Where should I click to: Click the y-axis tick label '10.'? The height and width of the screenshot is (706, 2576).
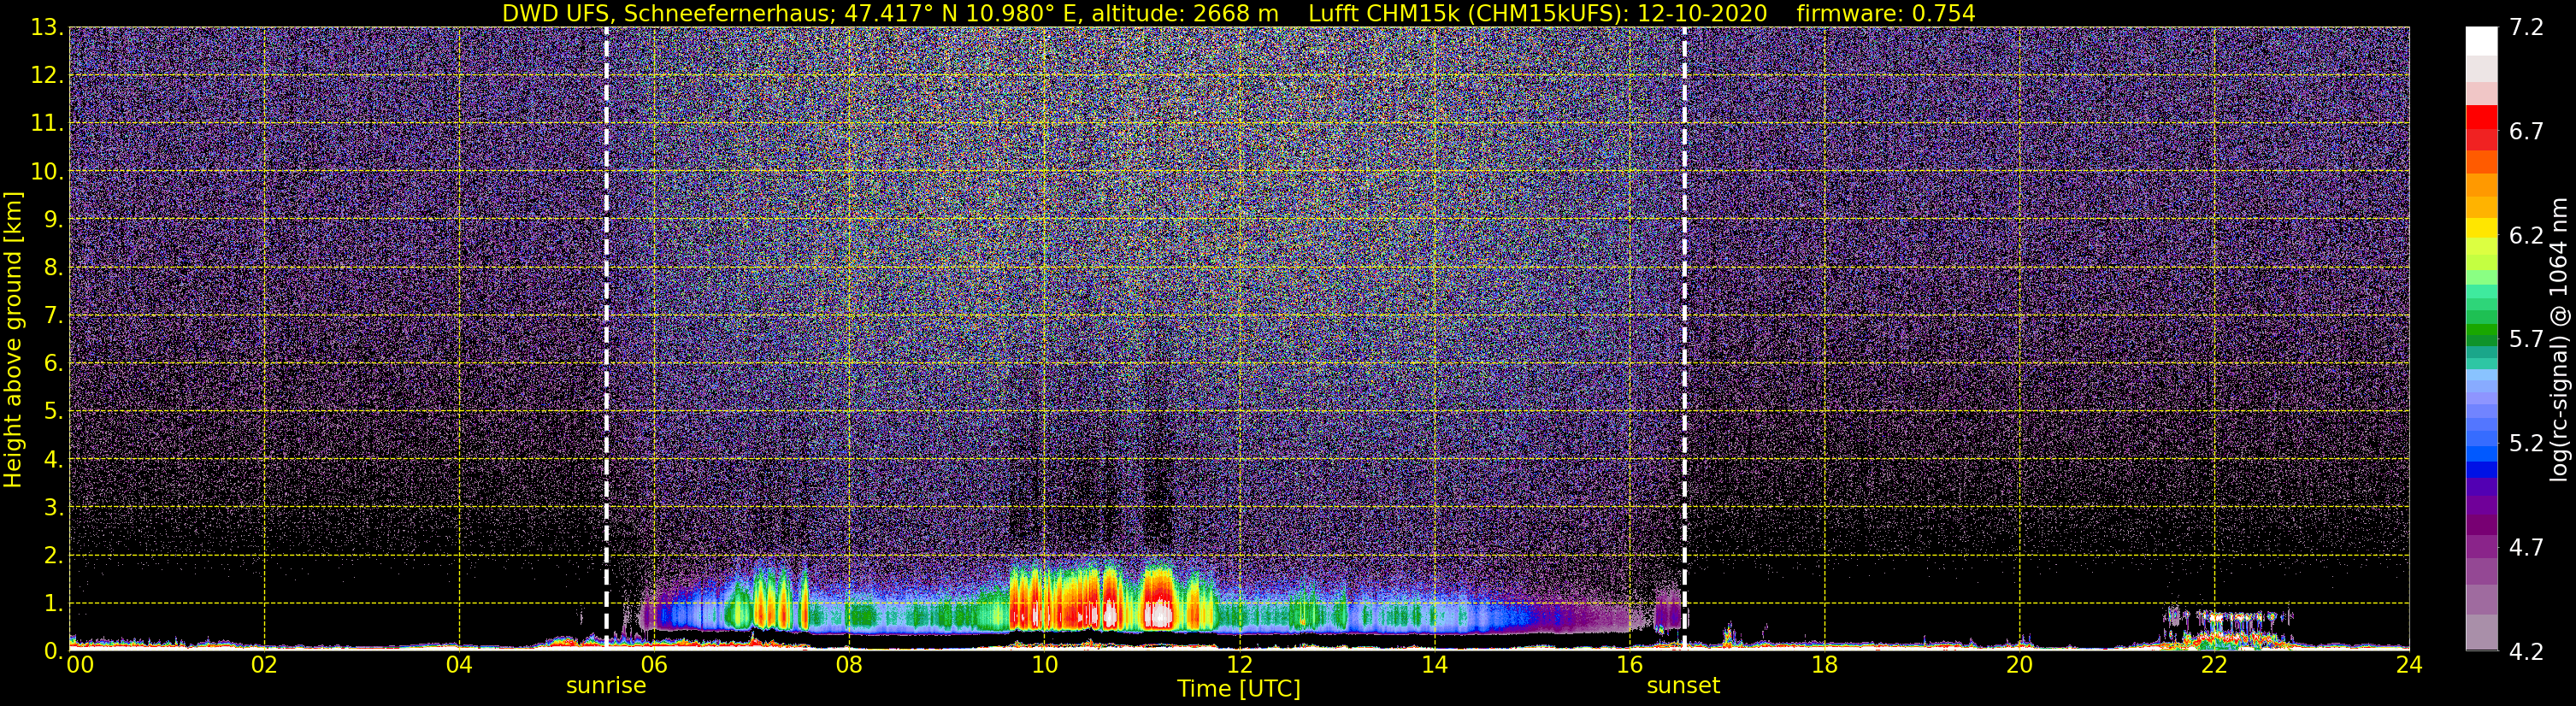pos(47,171)
